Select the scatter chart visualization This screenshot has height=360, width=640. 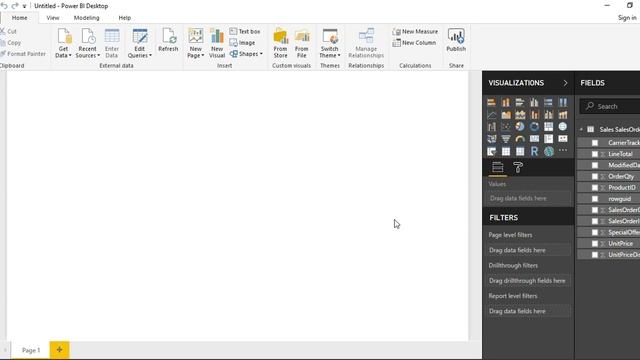tap(506, 127)
